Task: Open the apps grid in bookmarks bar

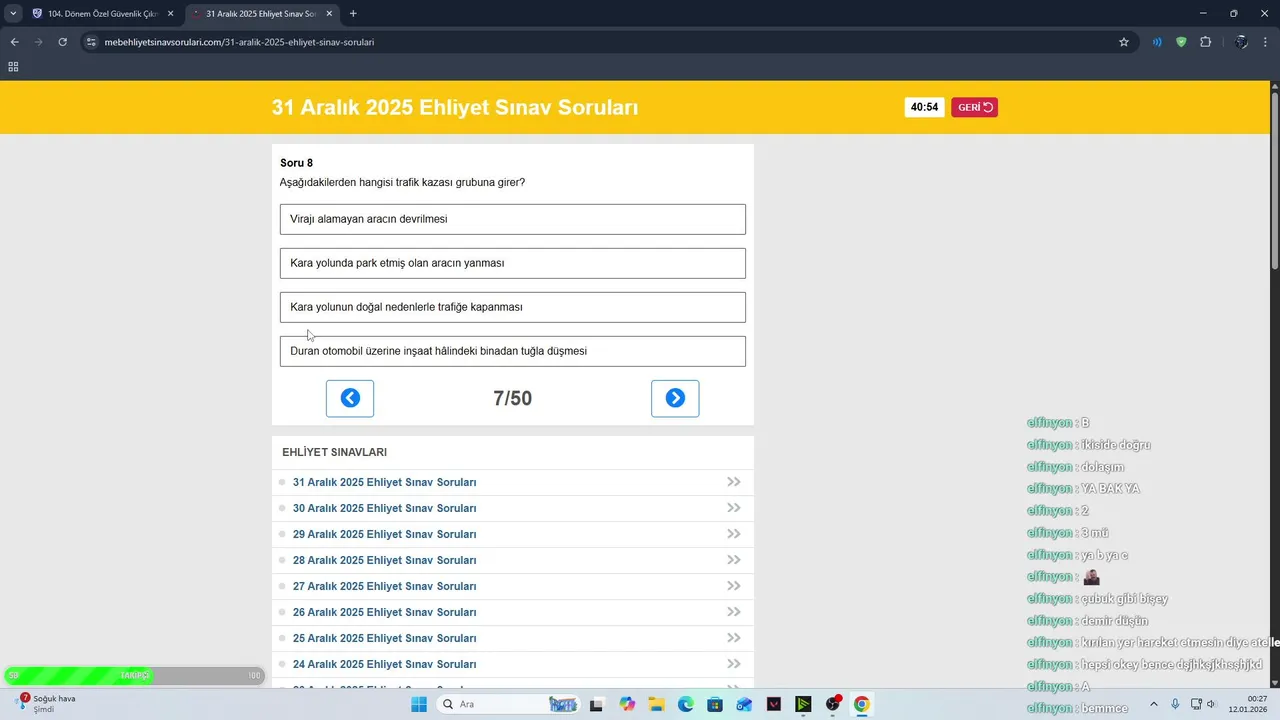Action: (13, 67)
